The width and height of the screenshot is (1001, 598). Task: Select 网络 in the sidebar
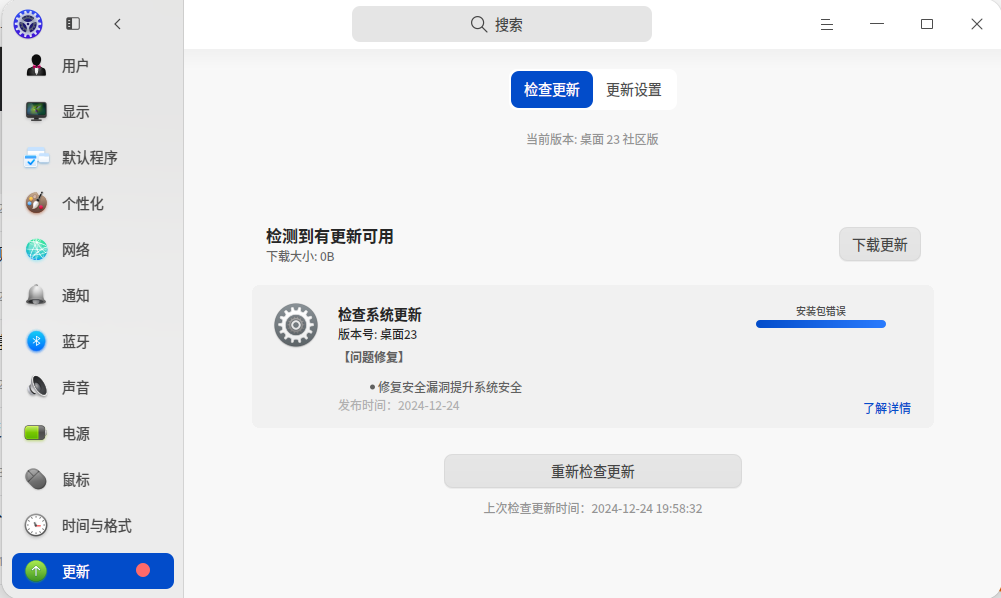pyautogui.click(x=93, y=250)
